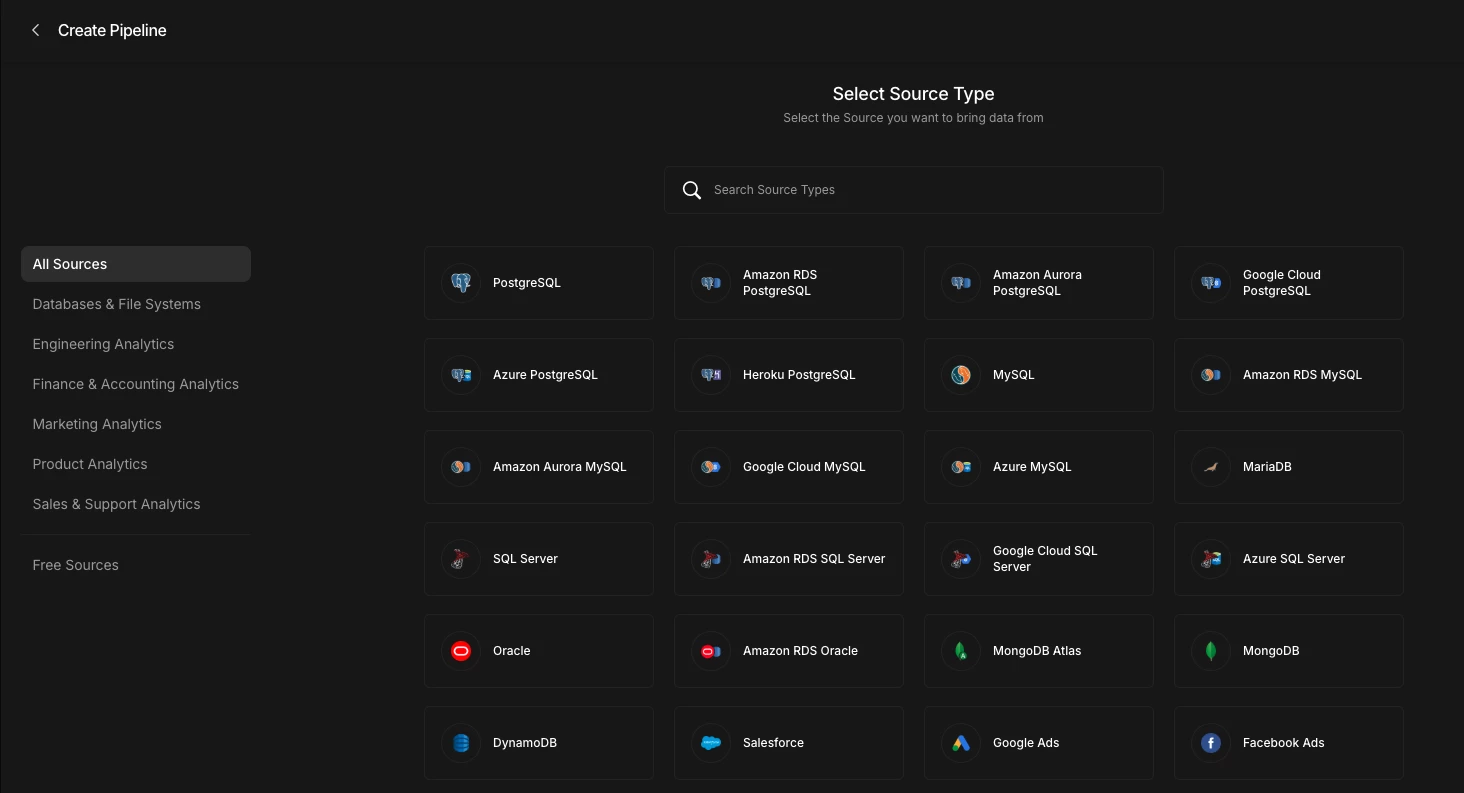Choose the MySQL dolphin icon
This screenshot has height=793, width=1464.
point(961,375)
